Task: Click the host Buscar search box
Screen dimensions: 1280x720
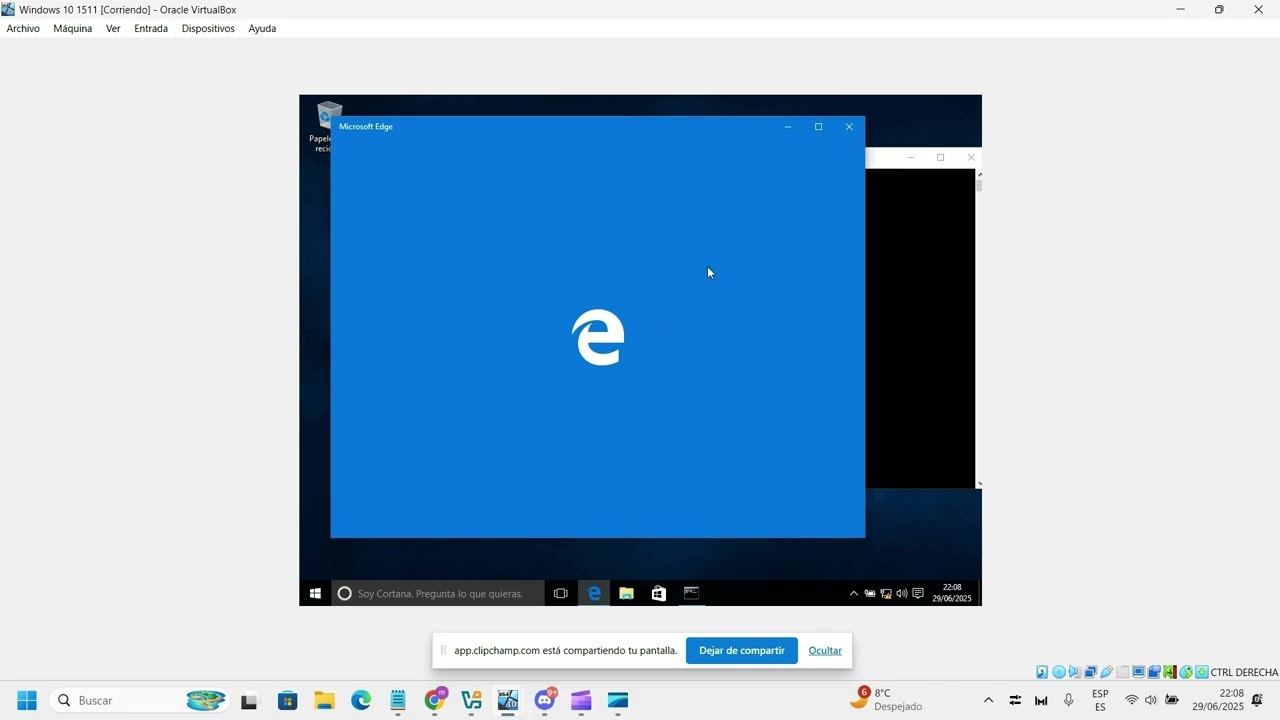Action: pos(140,700)
